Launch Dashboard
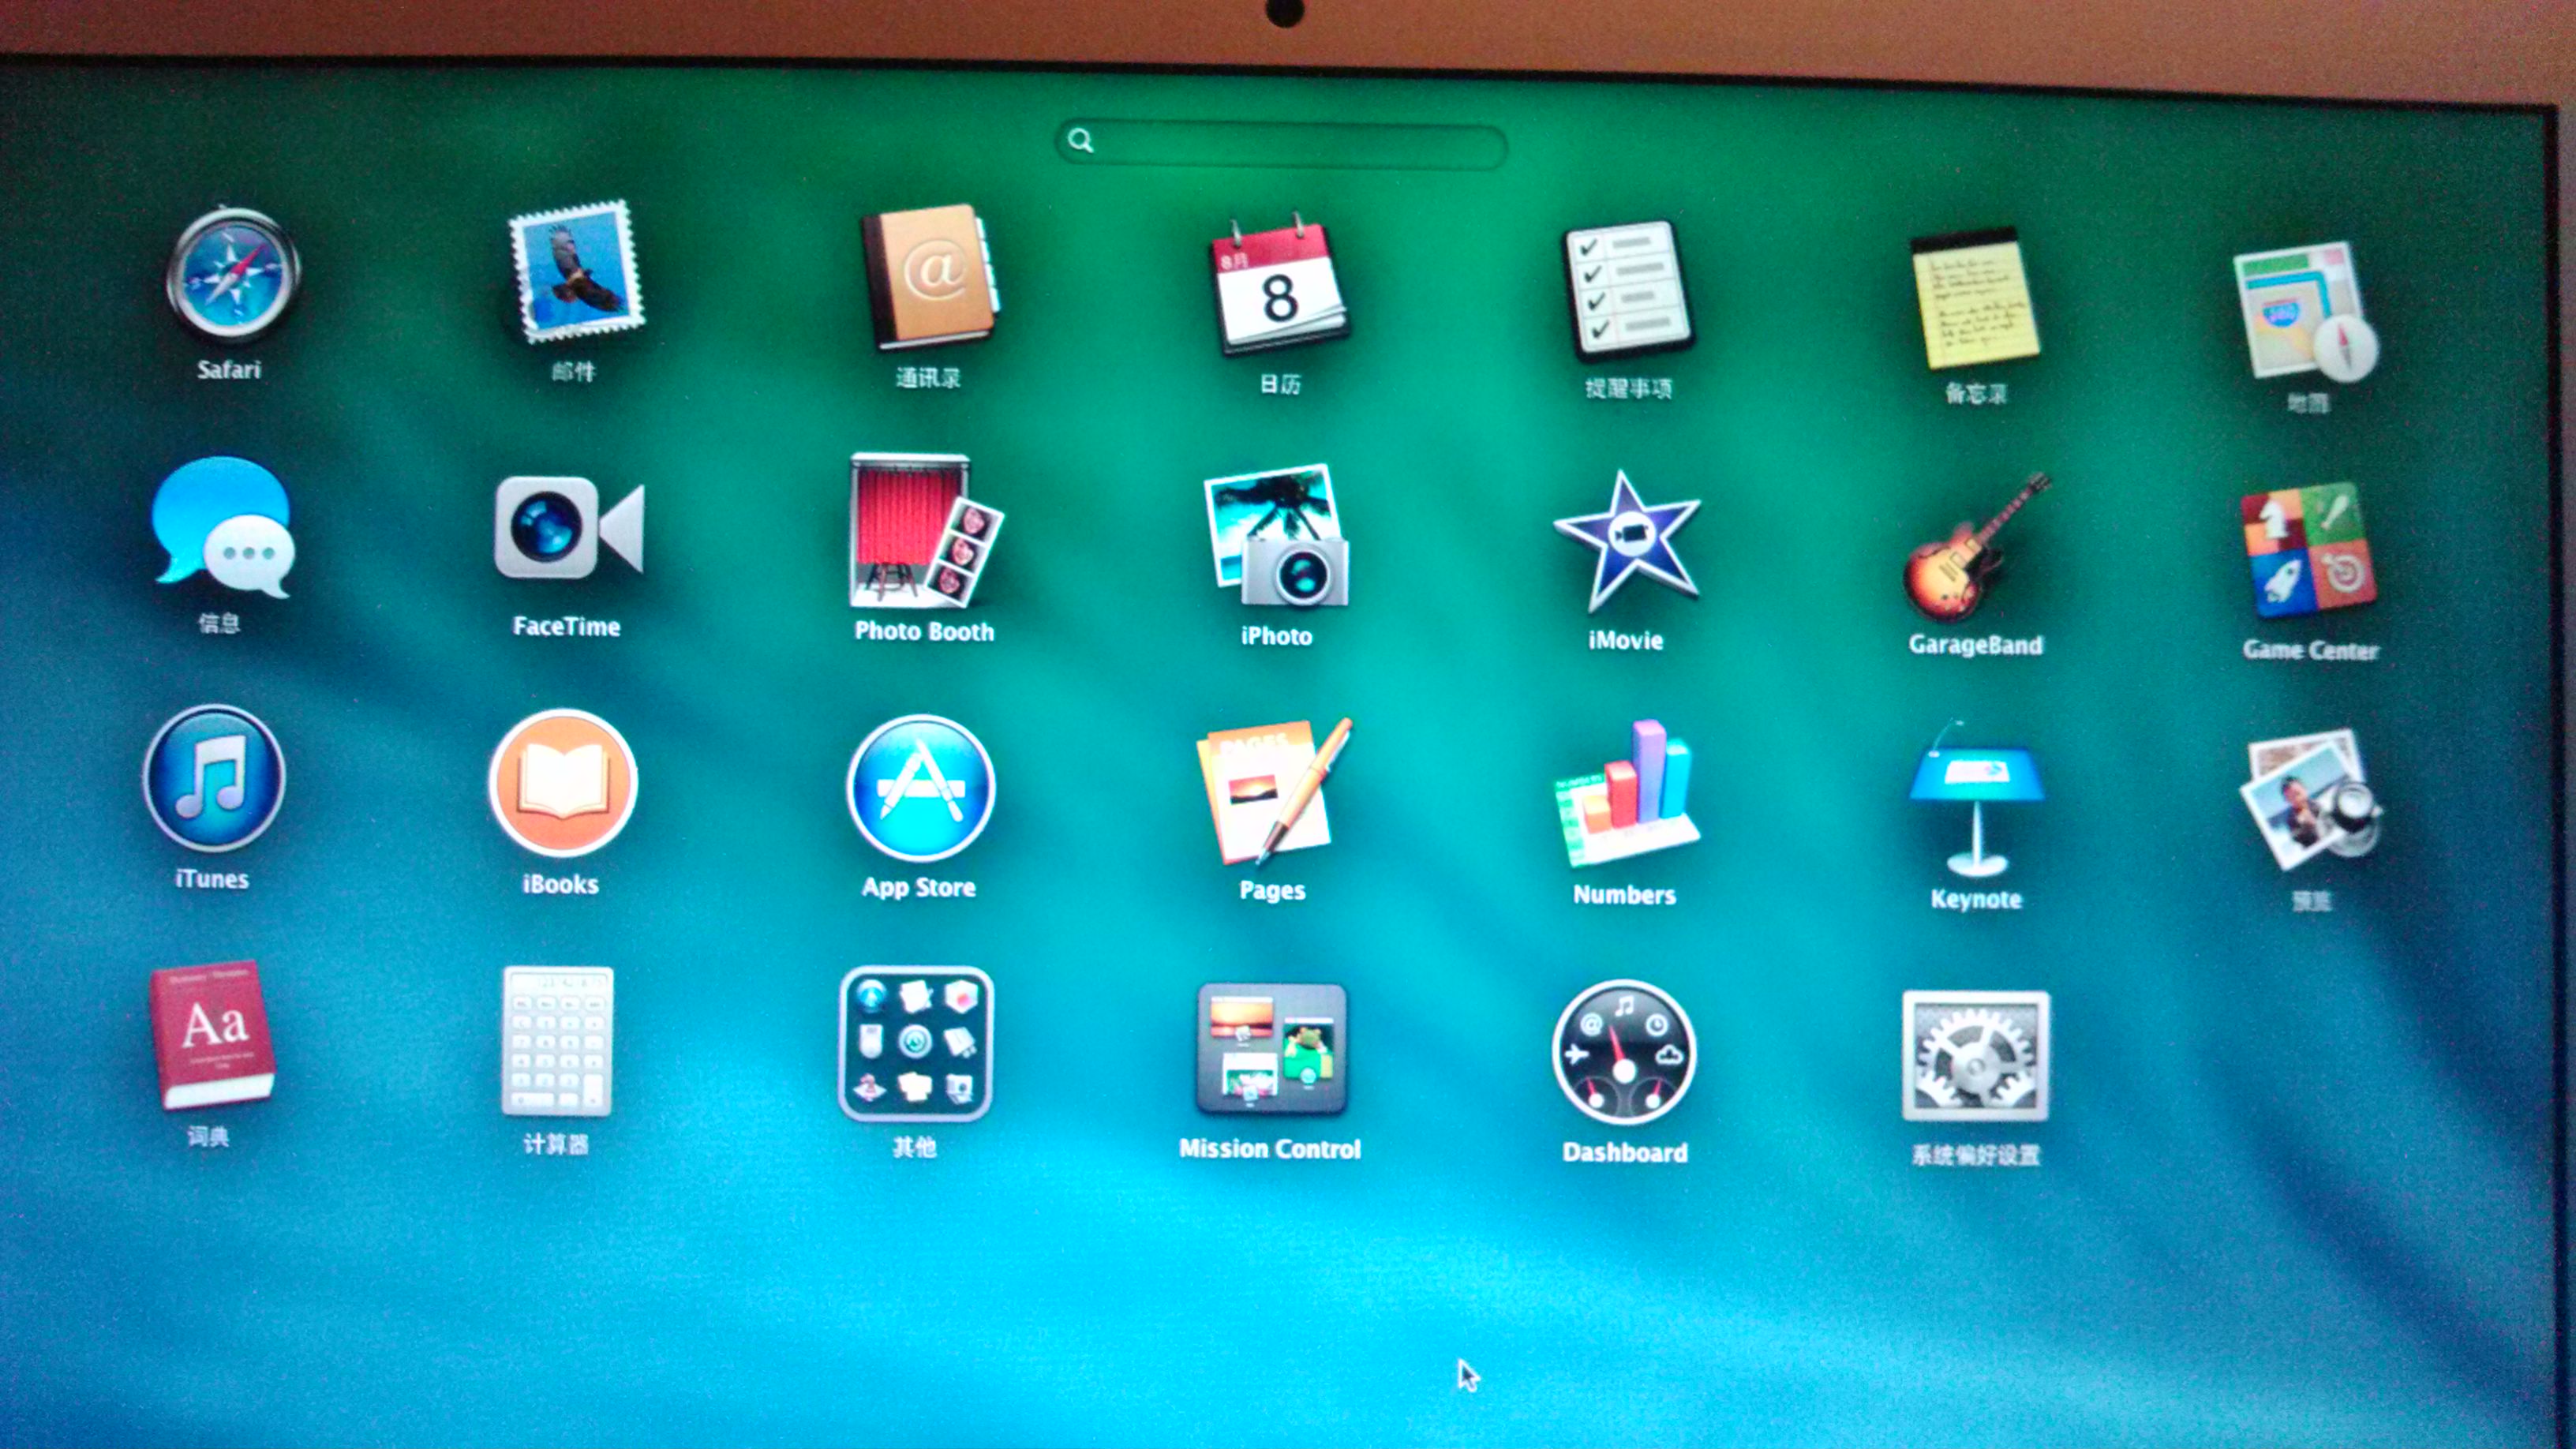 tap(1624, 1052)
